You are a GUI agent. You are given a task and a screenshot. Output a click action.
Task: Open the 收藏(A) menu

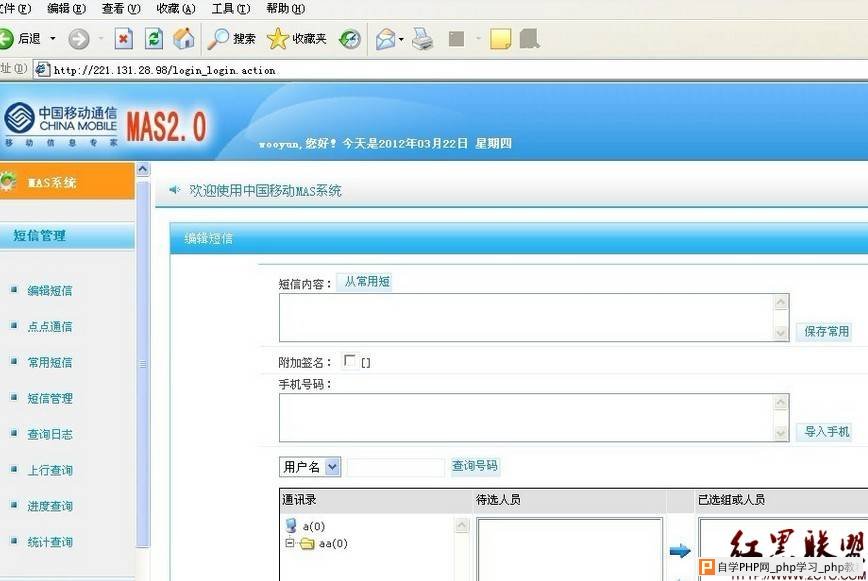pyautogui.click(x=176, y=8)
